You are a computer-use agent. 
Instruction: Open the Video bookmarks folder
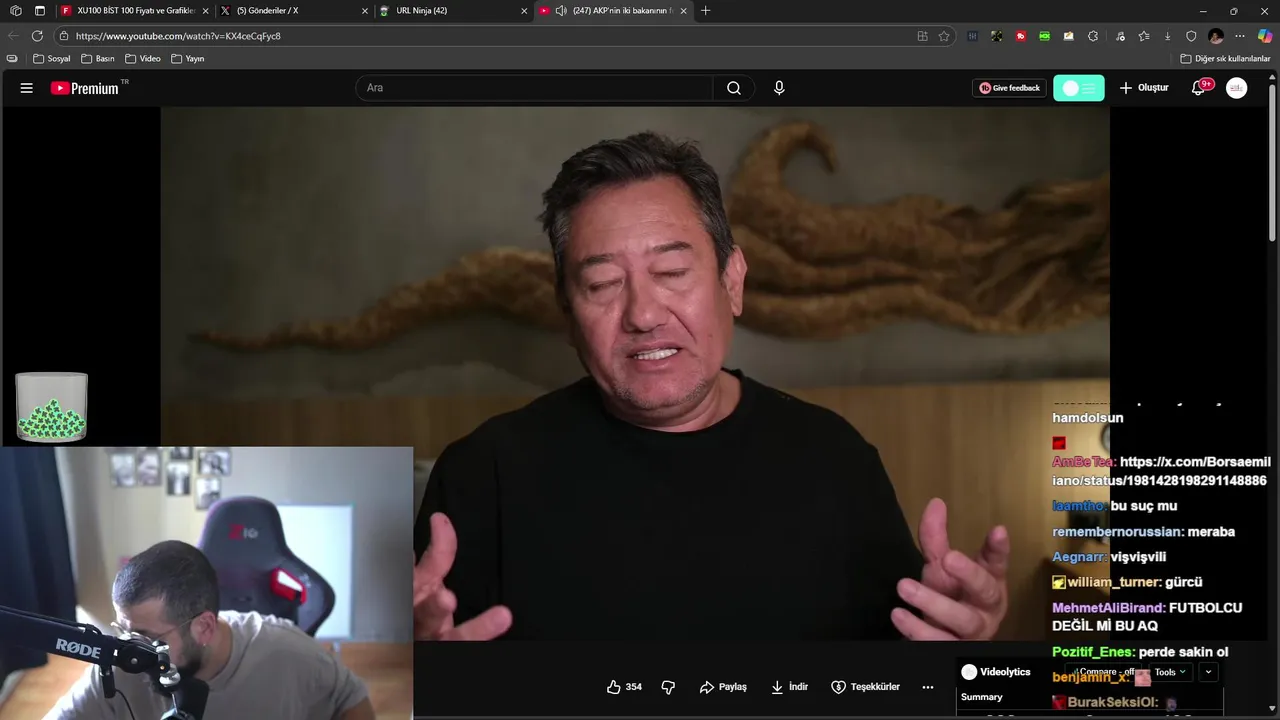coord(143,59)
